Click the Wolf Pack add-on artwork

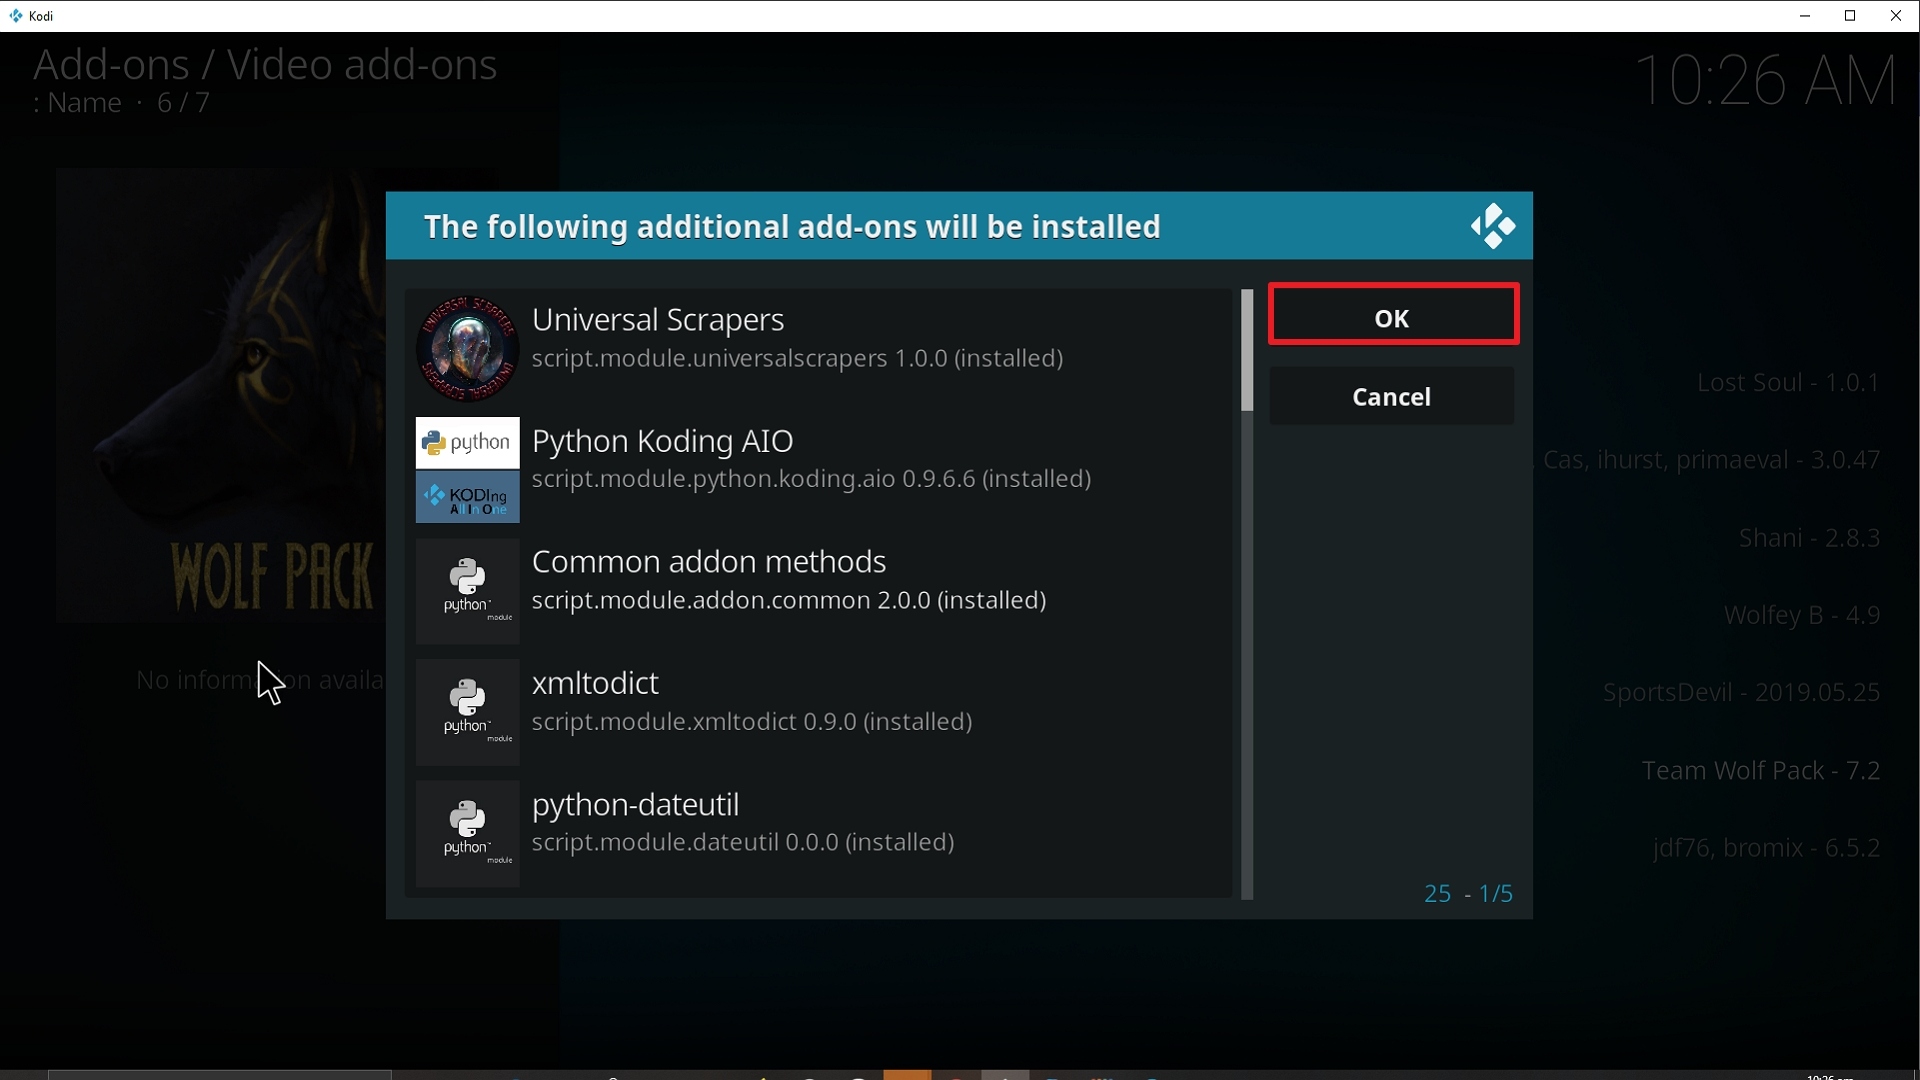pos(220,395)
